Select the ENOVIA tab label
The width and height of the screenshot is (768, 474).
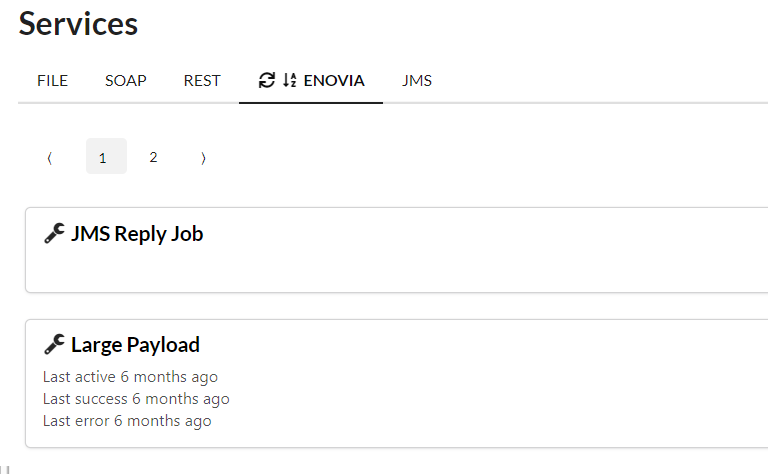pos(334,81)
